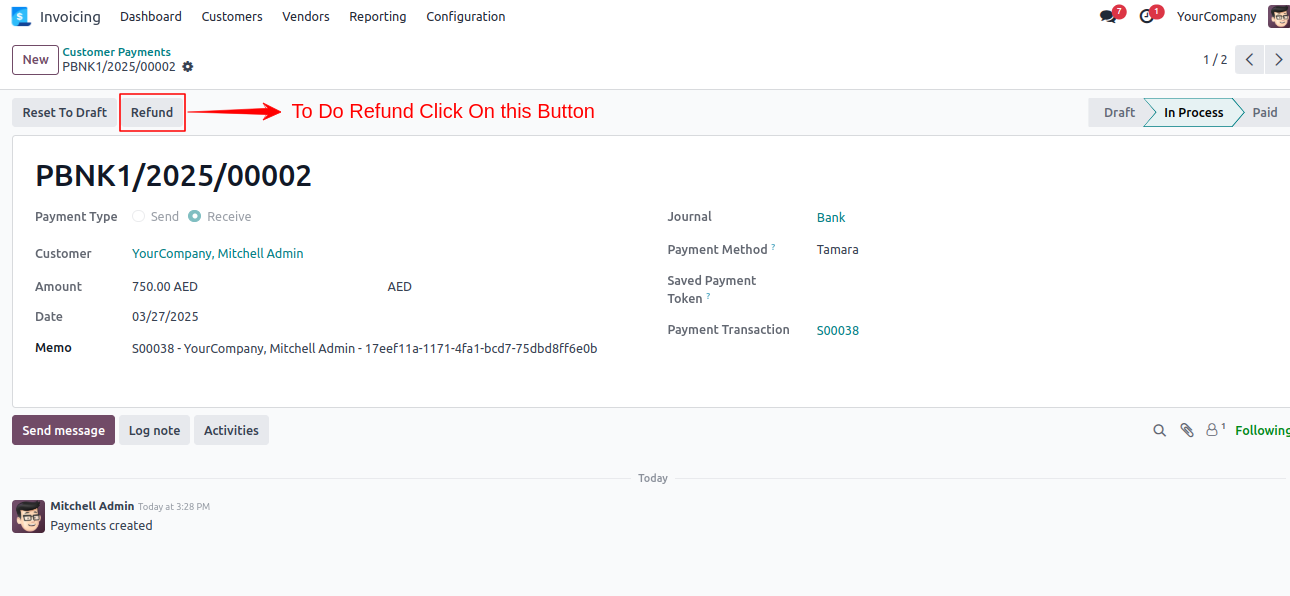1290x596 pixels.
Task: Click Mitchell Admin avatar in top bar
Action: coord(1279,16)
